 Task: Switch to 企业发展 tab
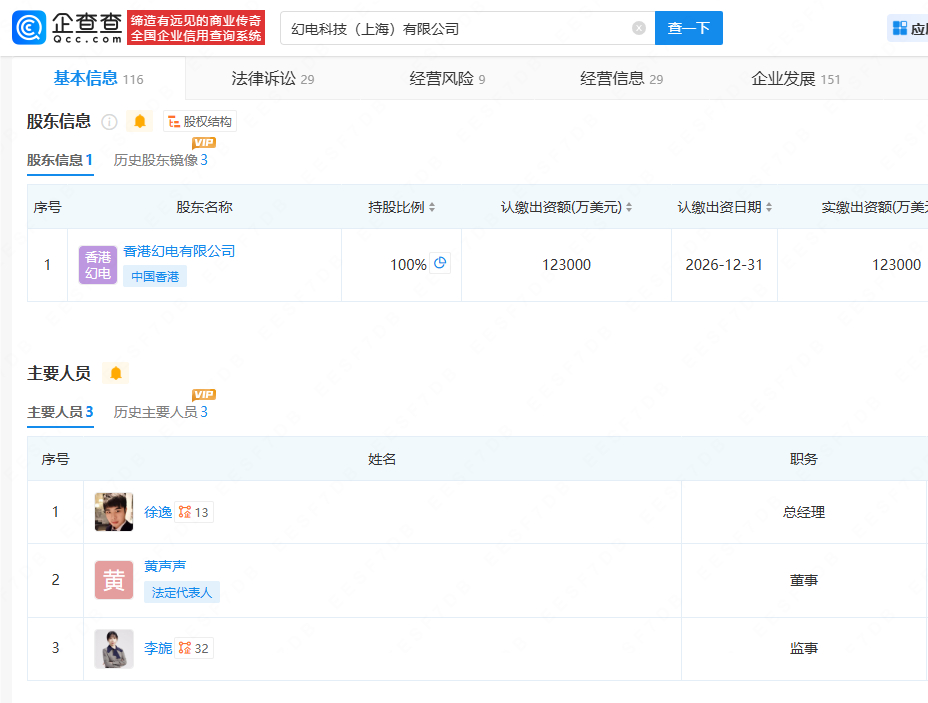[x=795, y=78]
